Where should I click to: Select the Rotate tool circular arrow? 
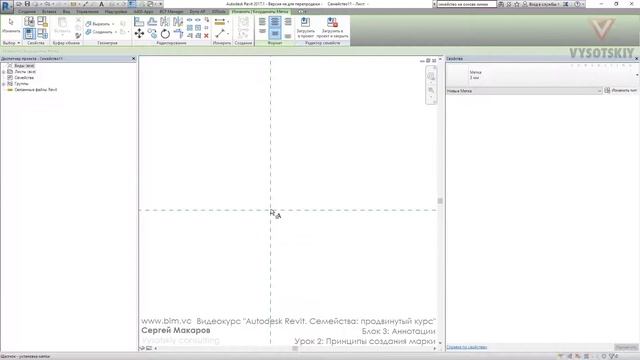coord(165,33)
